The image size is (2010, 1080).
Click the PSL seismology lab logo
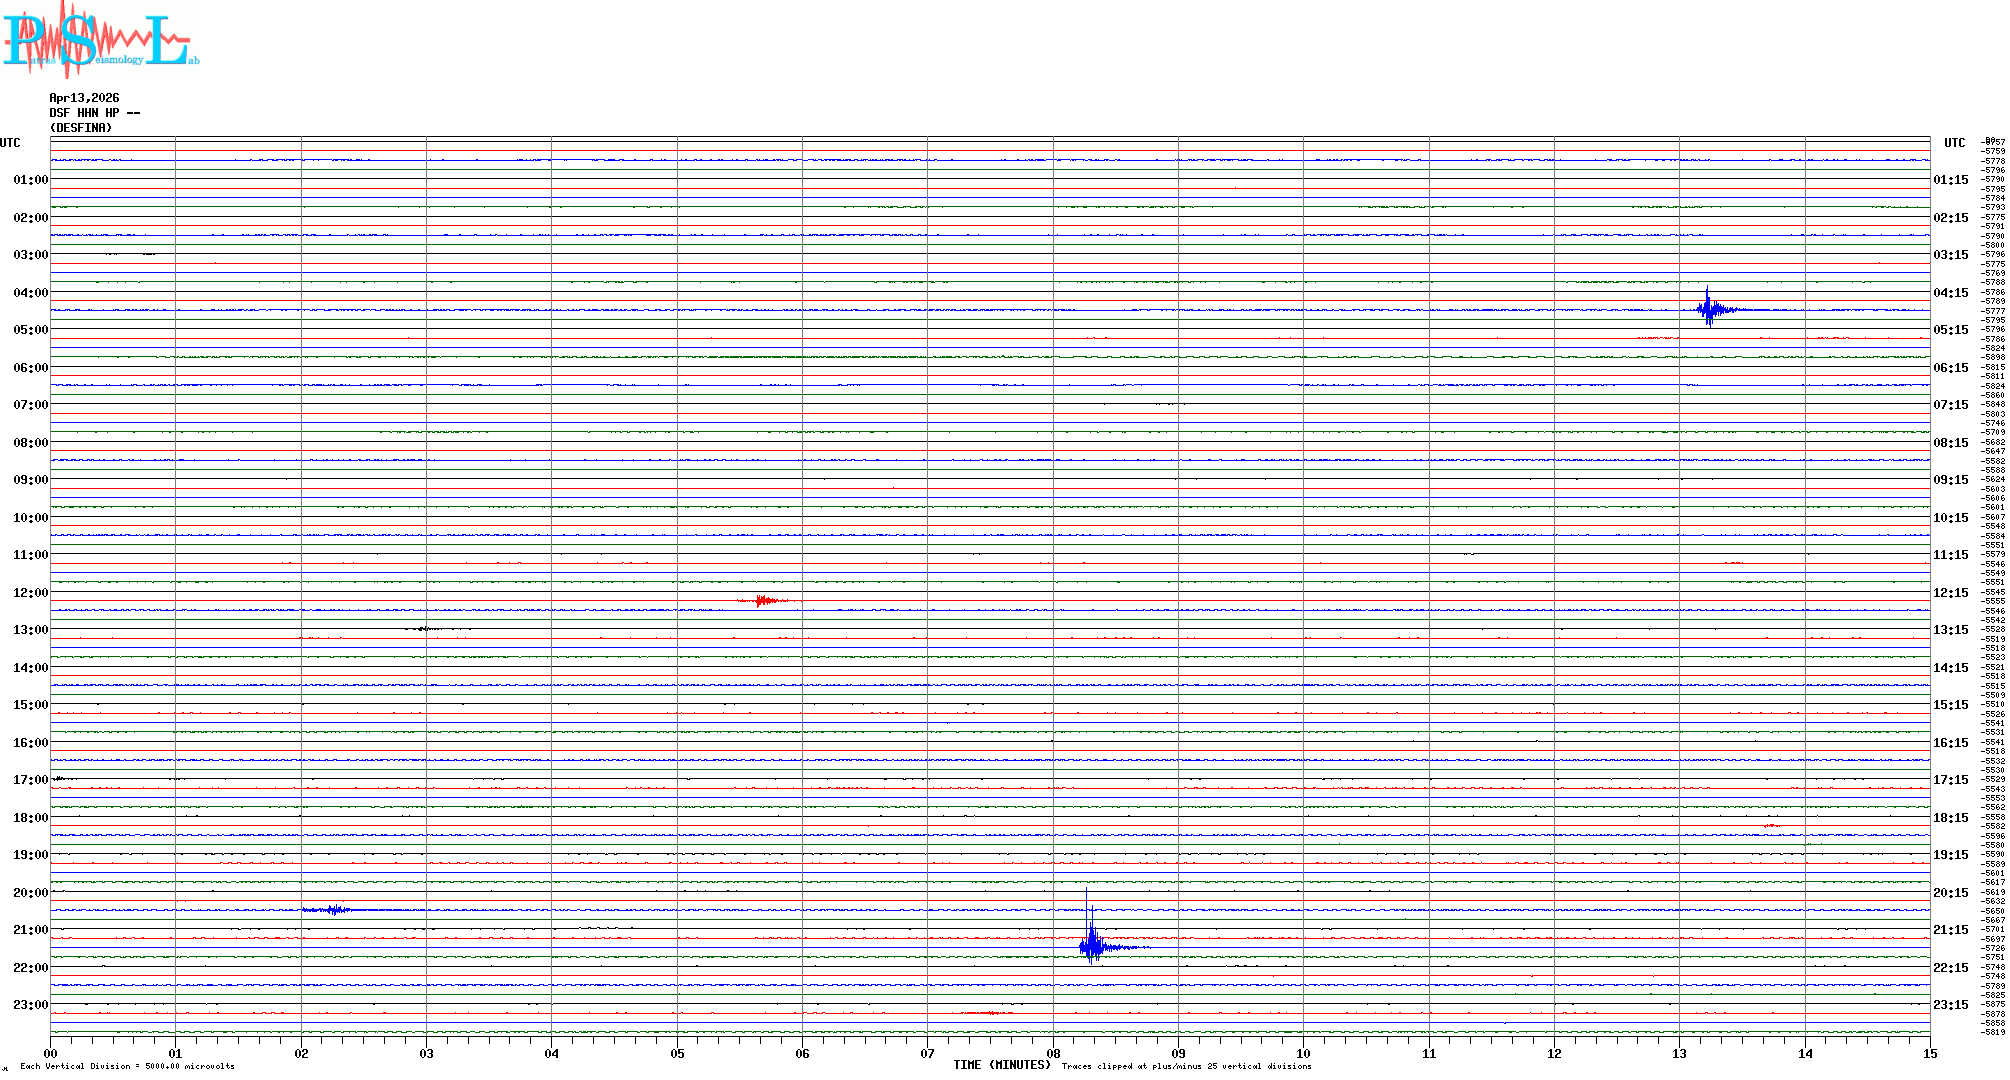(x=100, y=38)
